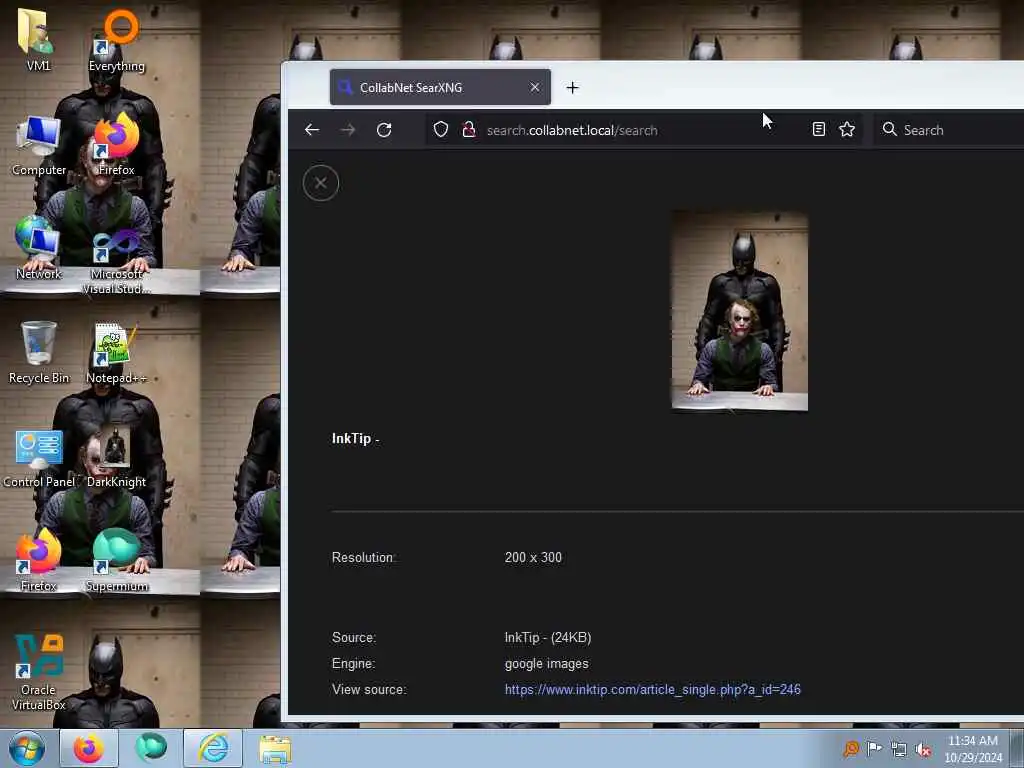Click the taskbar clock and date
Screen dimensions: 1024x768
972,749
